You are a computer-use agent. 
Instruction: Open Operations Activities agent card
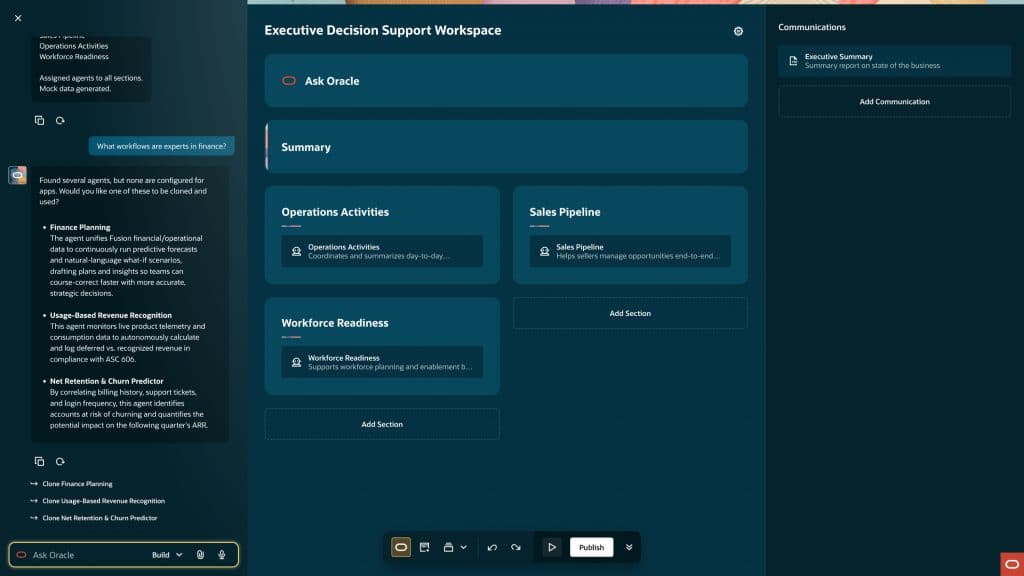(x=382, y=251)
